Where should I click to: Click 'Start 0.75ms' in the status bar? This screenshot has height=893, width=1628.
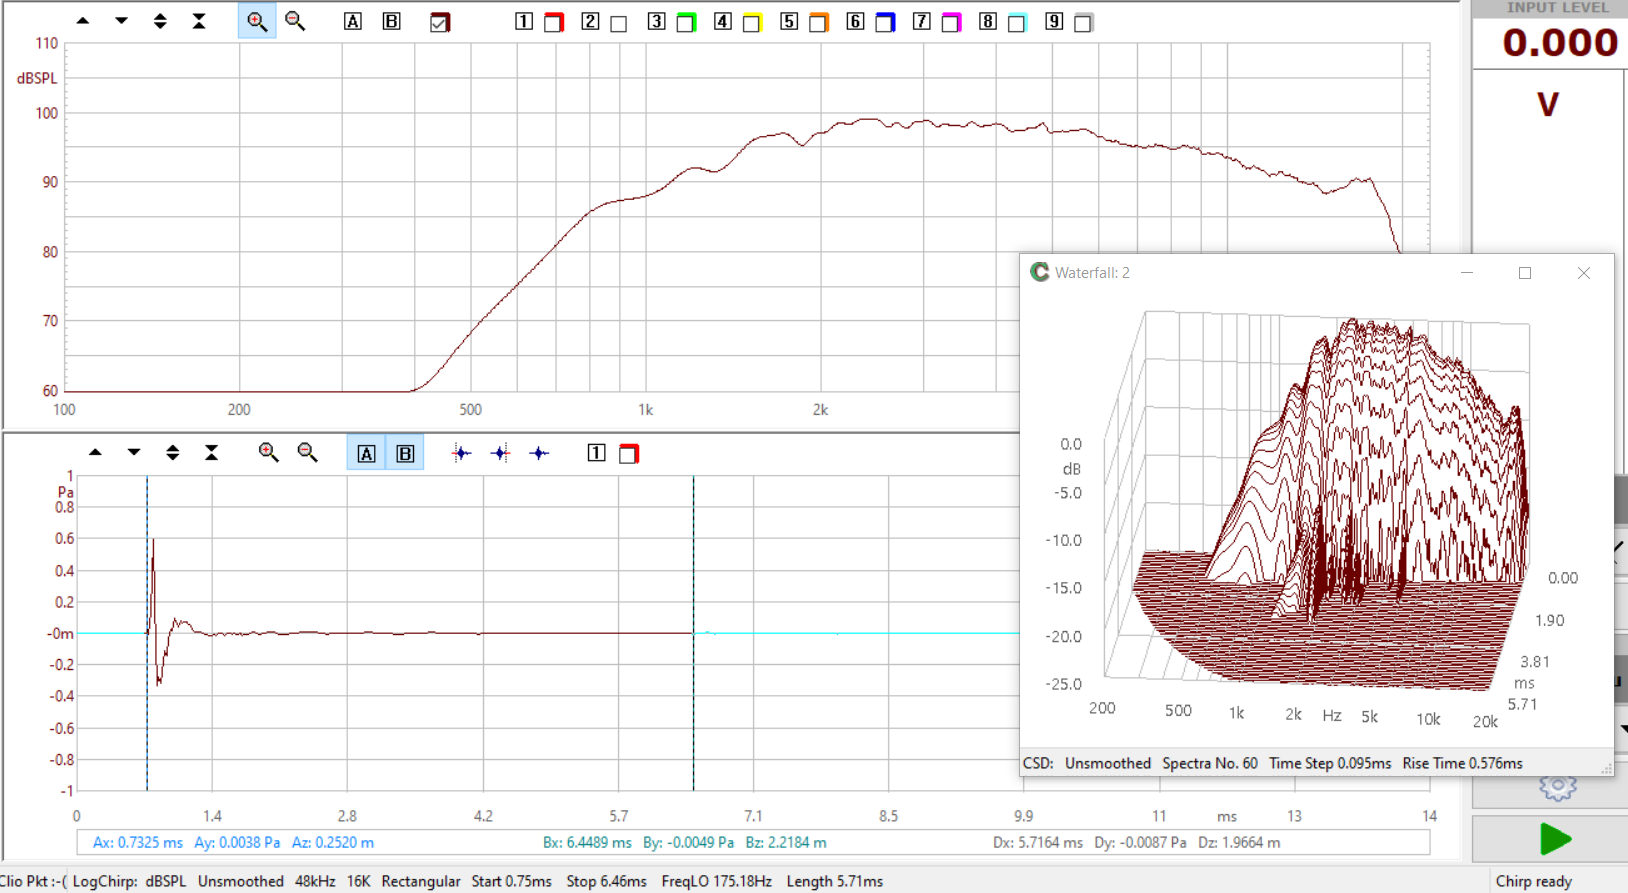click(x=511, y=881)
